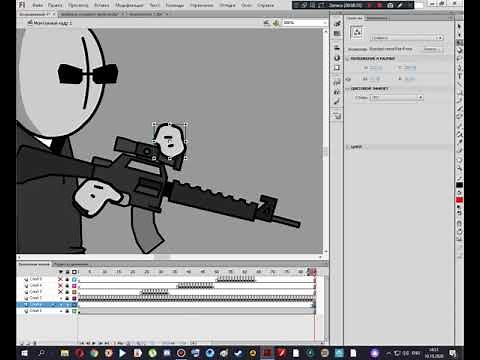Toggle outline all layers header icon
The width and height of the screenshot is (480, 360).
point(74,272)
